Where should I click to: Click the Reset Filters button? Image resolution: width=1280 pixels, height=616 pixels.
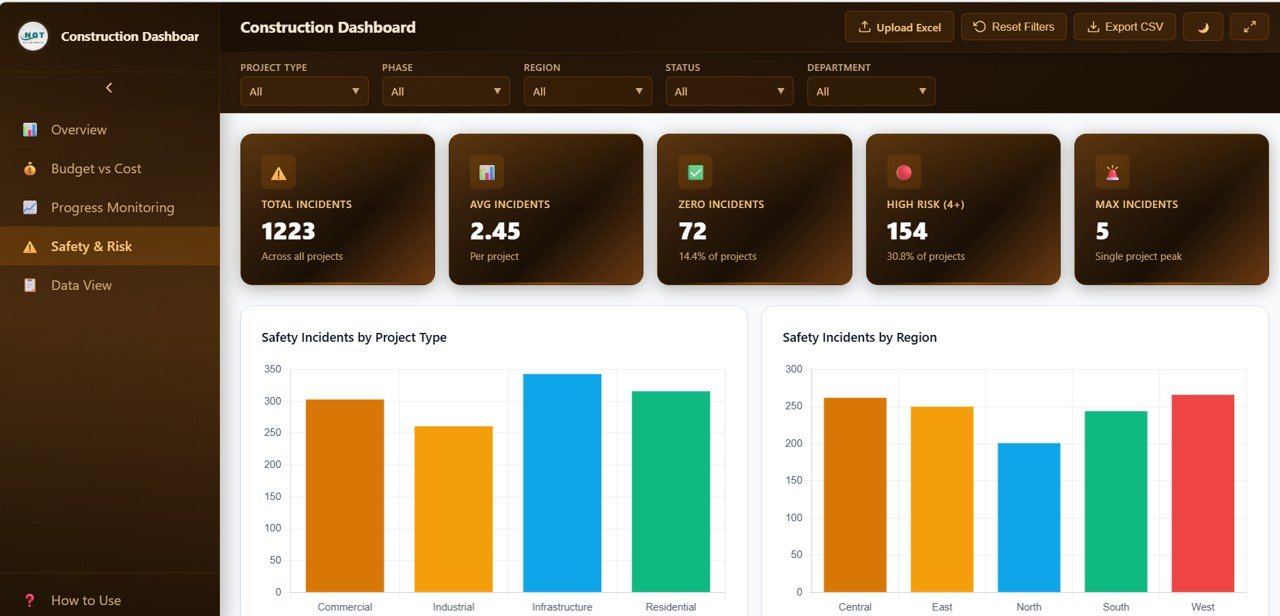[1014, 27]
